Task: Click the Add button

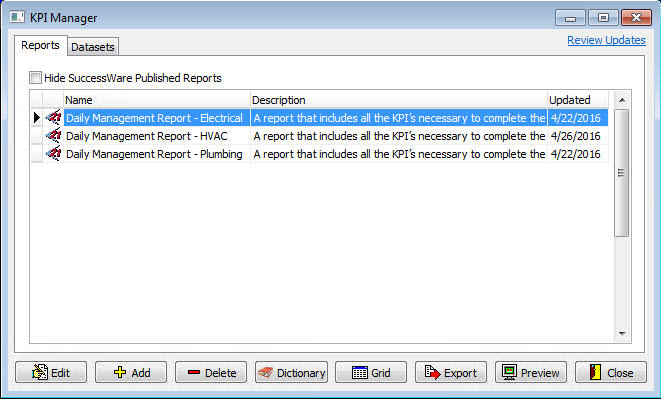Action: point(131,372)
